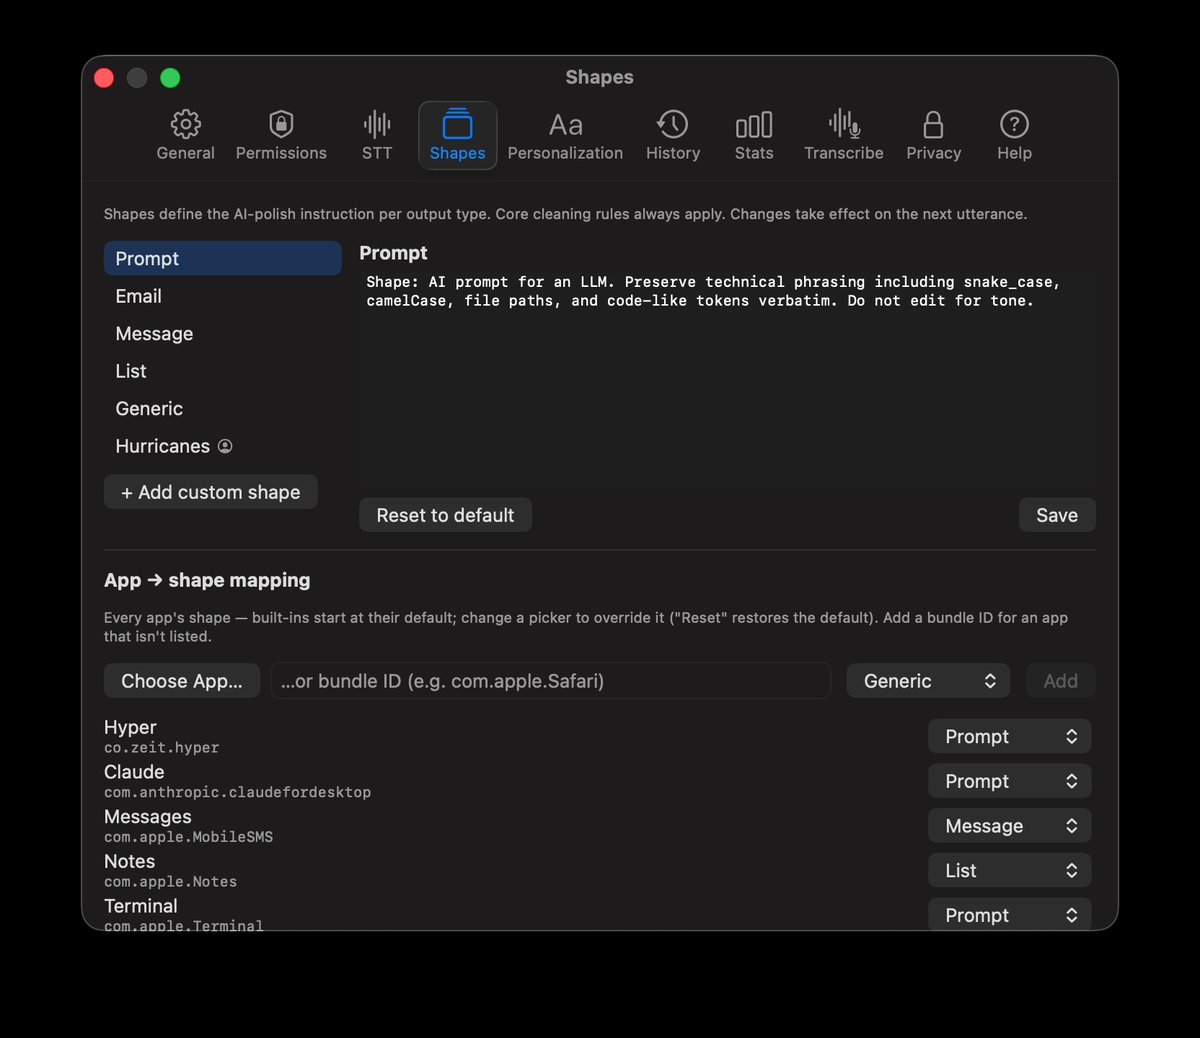Open the STT waveform icon tab
The height and width of the screenshot is (1038, 1200).
[377, 124]
